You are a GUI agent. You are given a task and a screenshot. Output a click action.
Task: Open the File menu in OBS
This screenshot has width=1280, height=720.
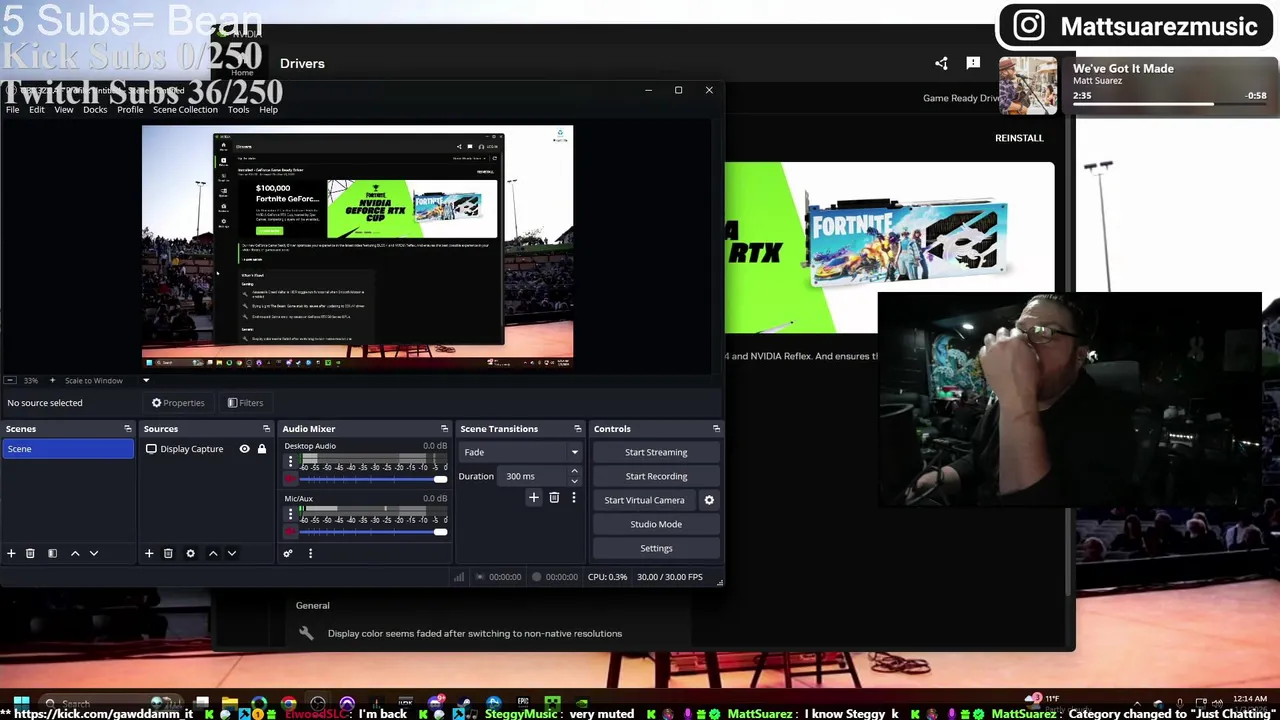pyautogui.click(x=12, y=110)
